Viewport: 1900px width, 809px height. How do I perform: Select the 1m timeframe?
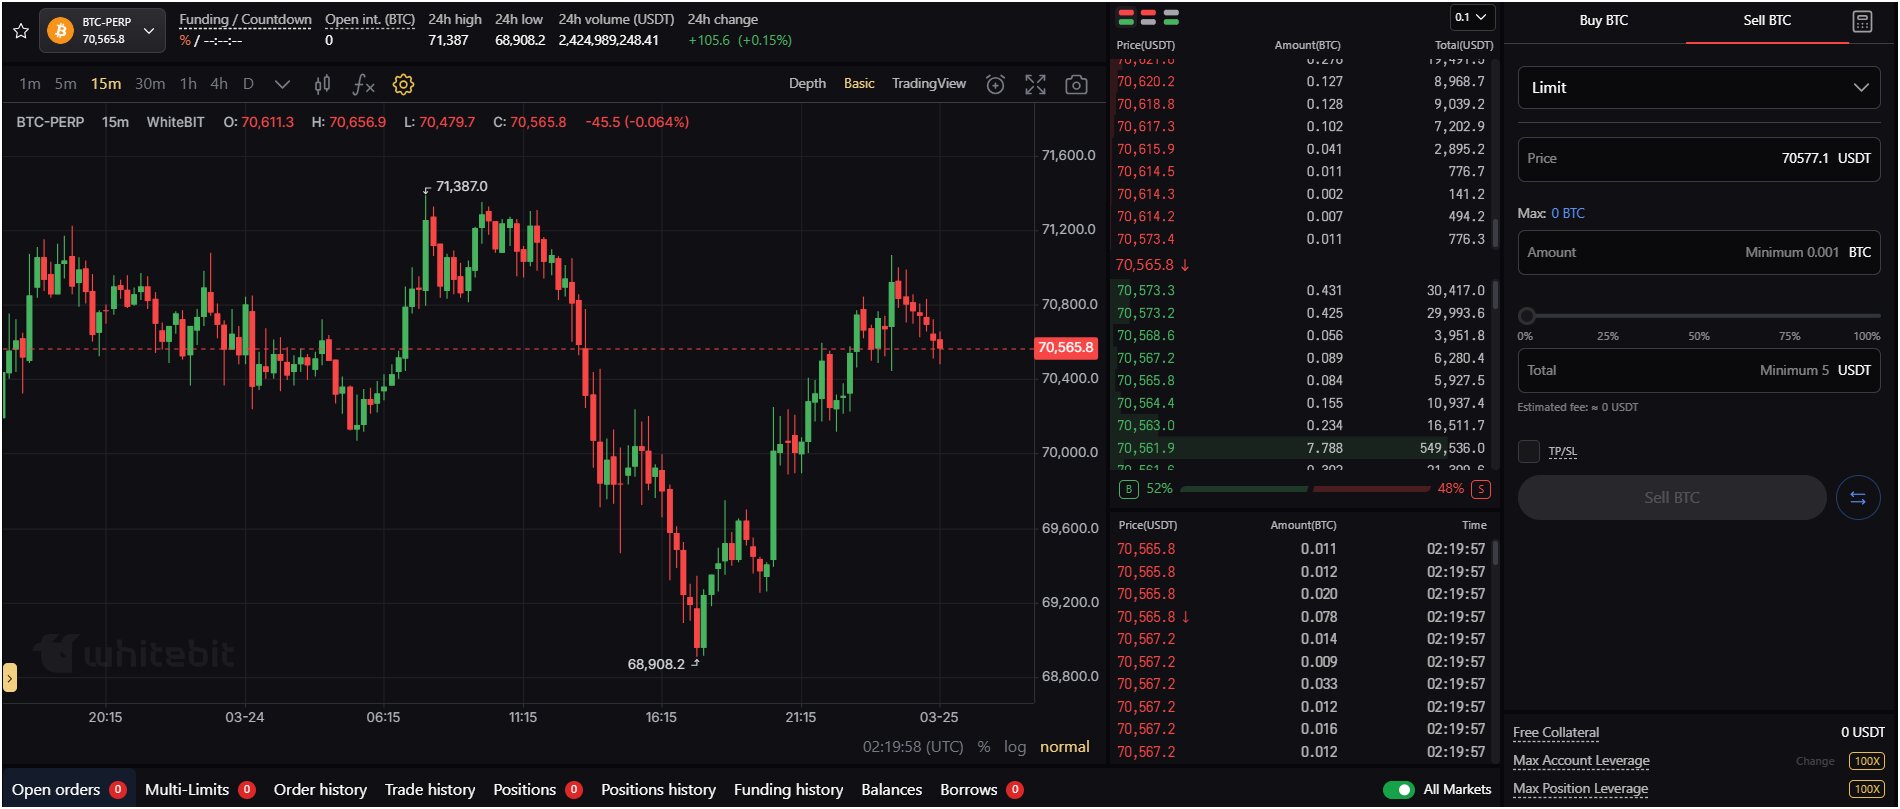click(x=30, y=84)
